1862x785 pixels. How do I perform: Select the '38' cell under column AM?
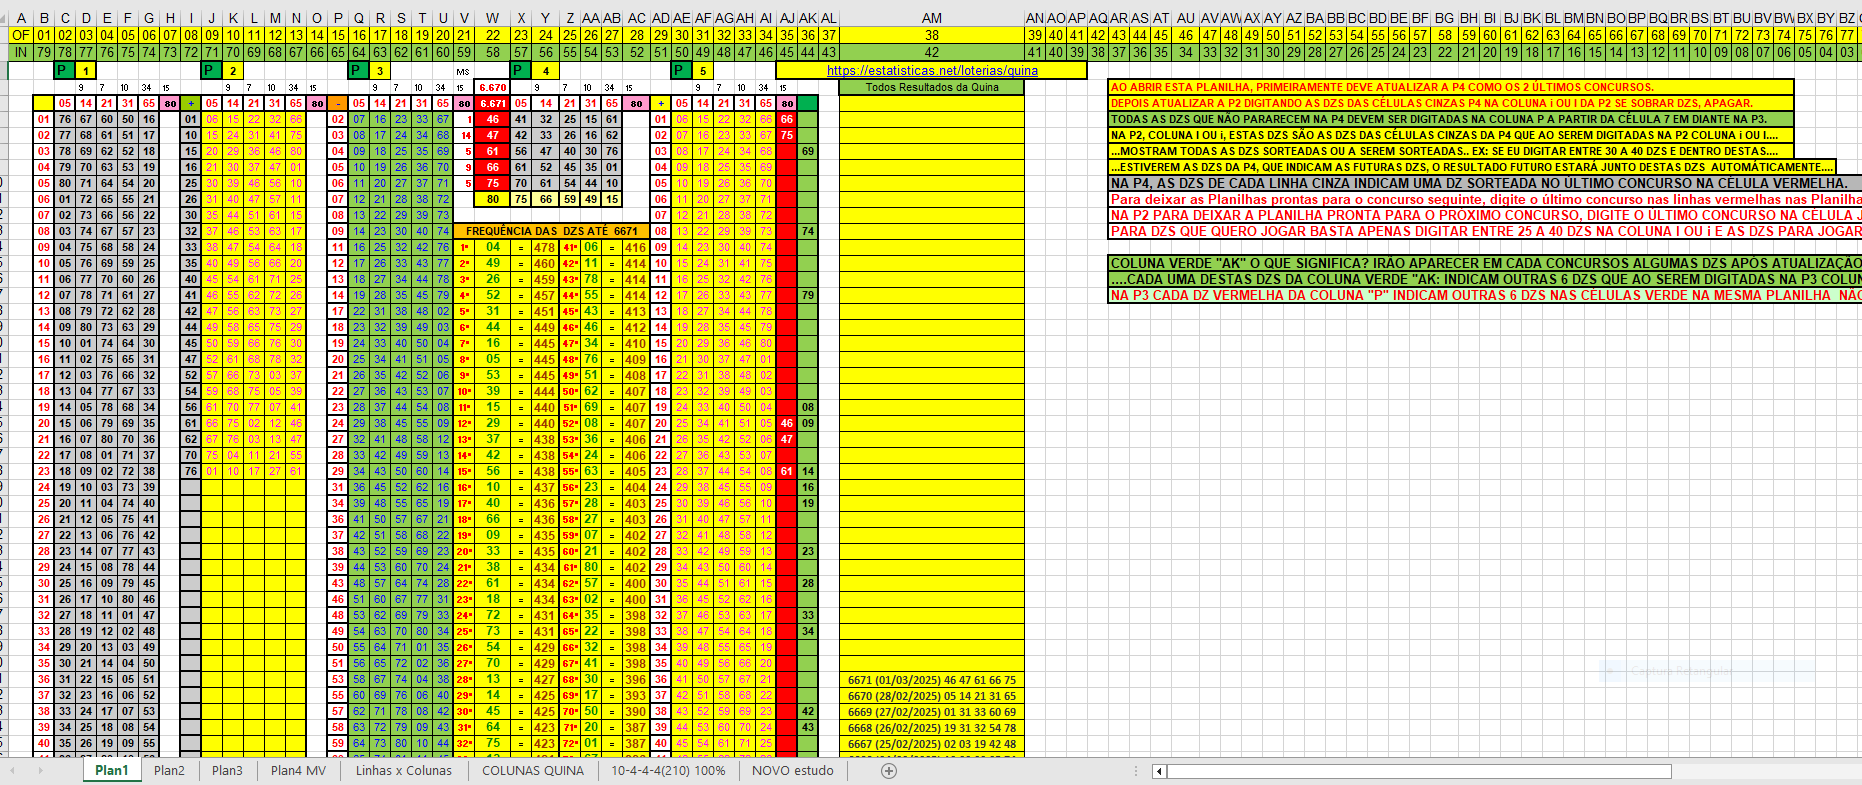click(931, 35)
